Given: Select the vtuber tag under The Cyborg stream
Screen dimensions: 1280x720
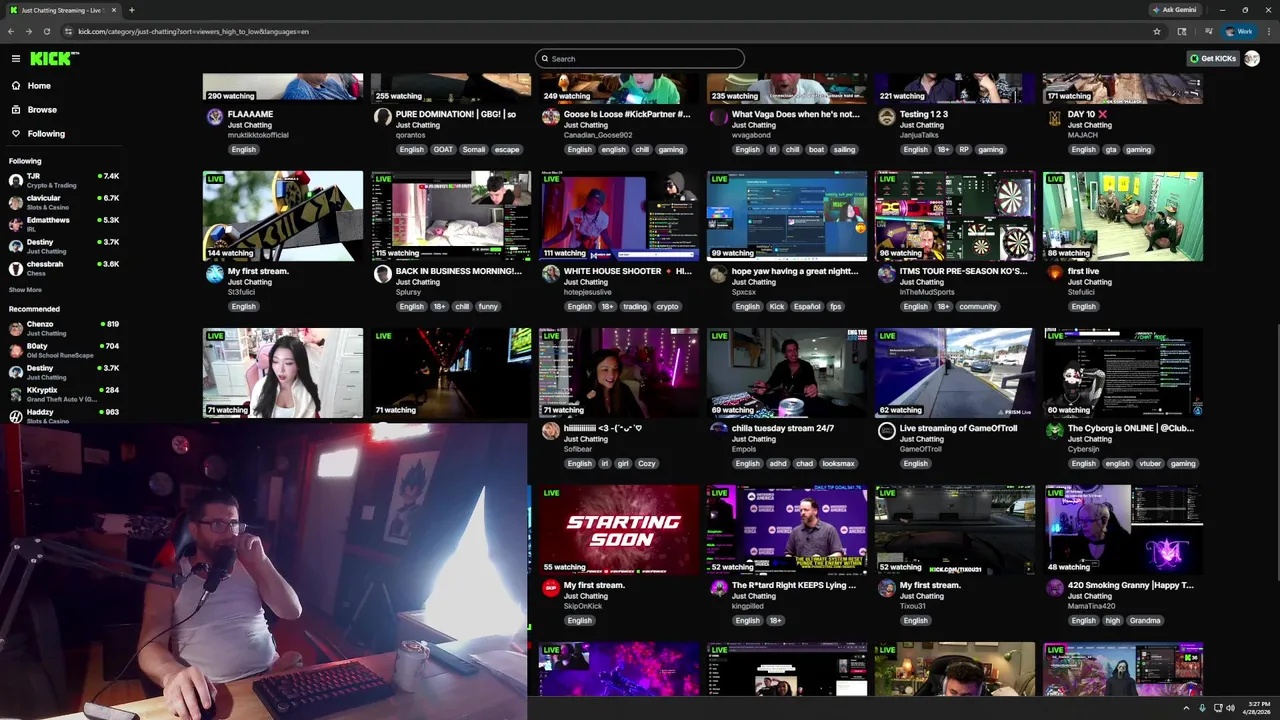Looking at the screenshot, I should click(1150, 464).
